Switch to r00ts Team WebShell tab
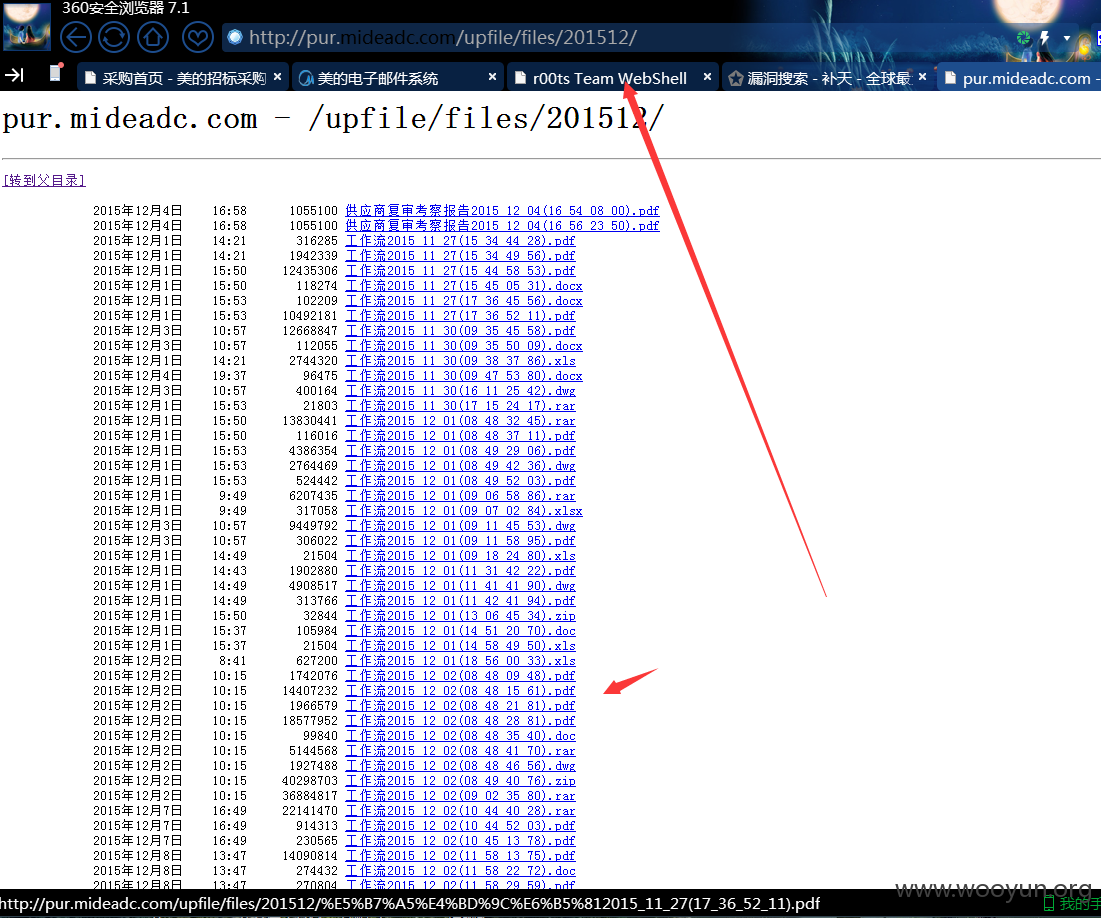The image size is (1101, 918). (611, 78)
